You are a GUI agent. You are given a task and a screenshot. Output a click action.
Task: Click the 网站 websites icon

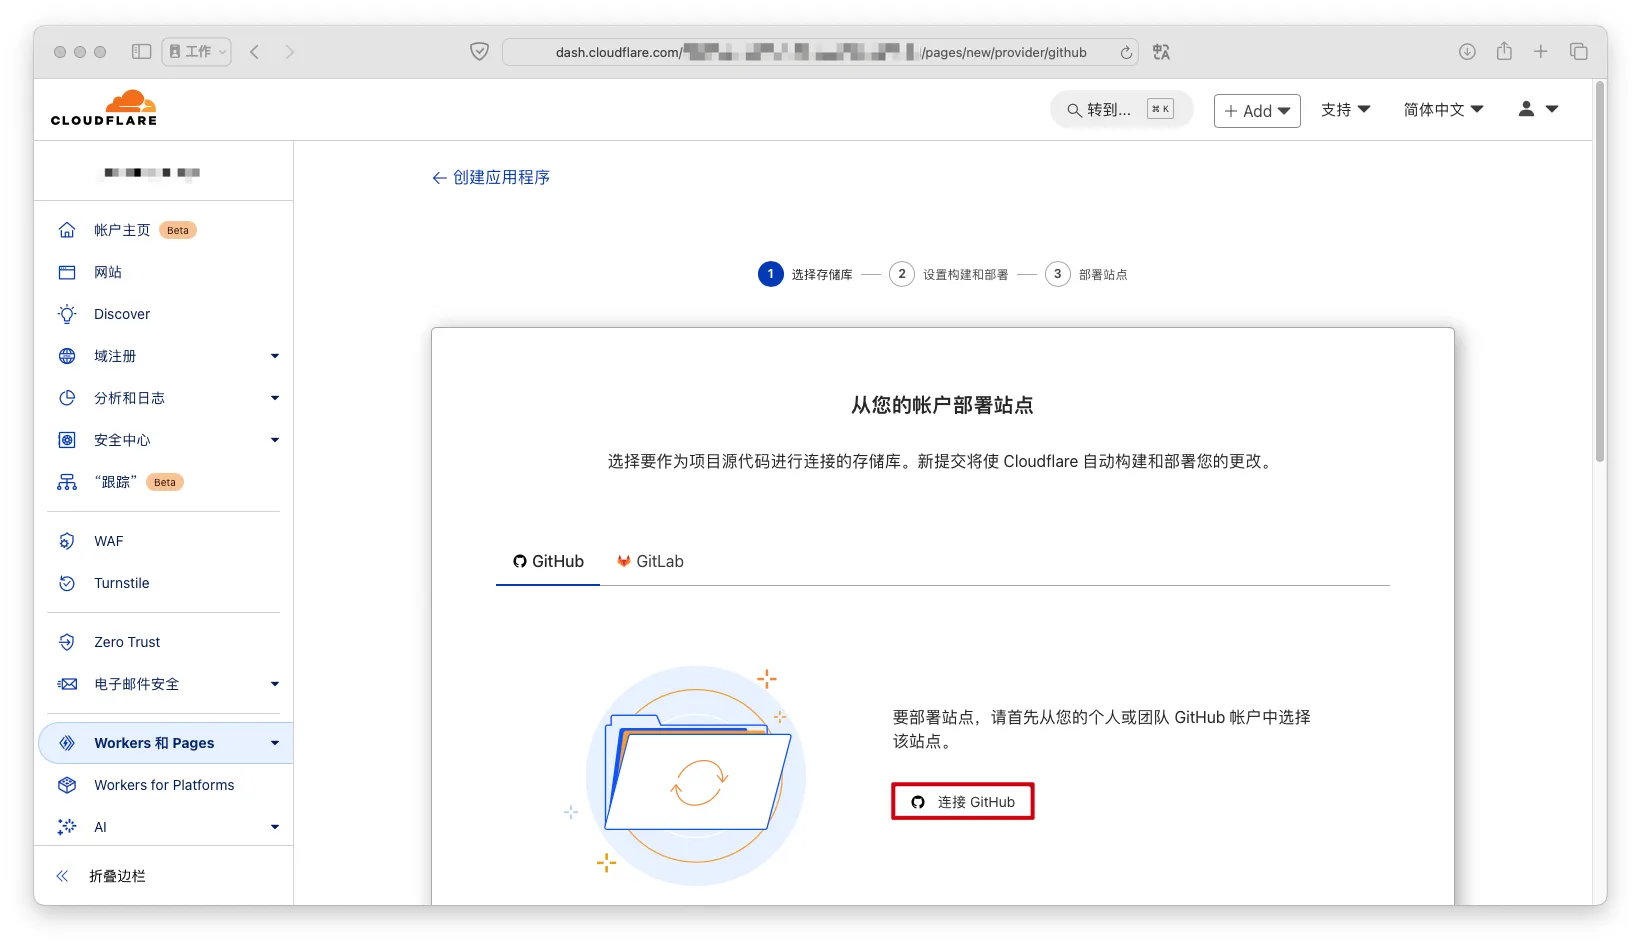(x=67, y=272)
